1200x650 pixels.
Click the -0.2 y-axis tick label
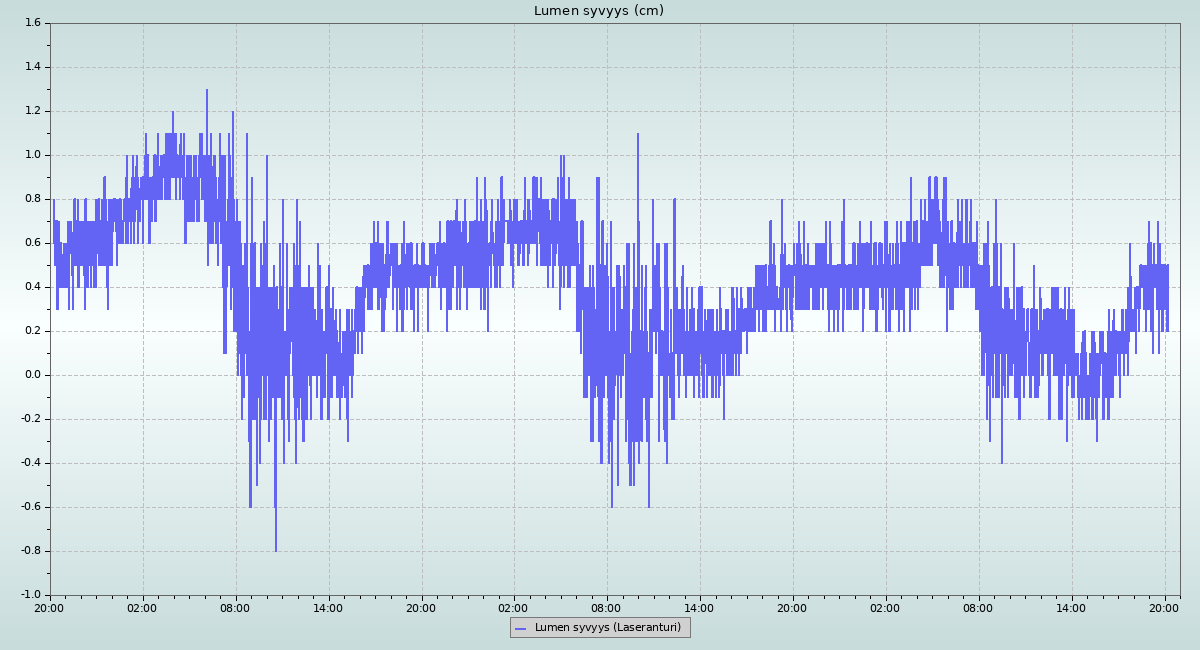(30, 419)
